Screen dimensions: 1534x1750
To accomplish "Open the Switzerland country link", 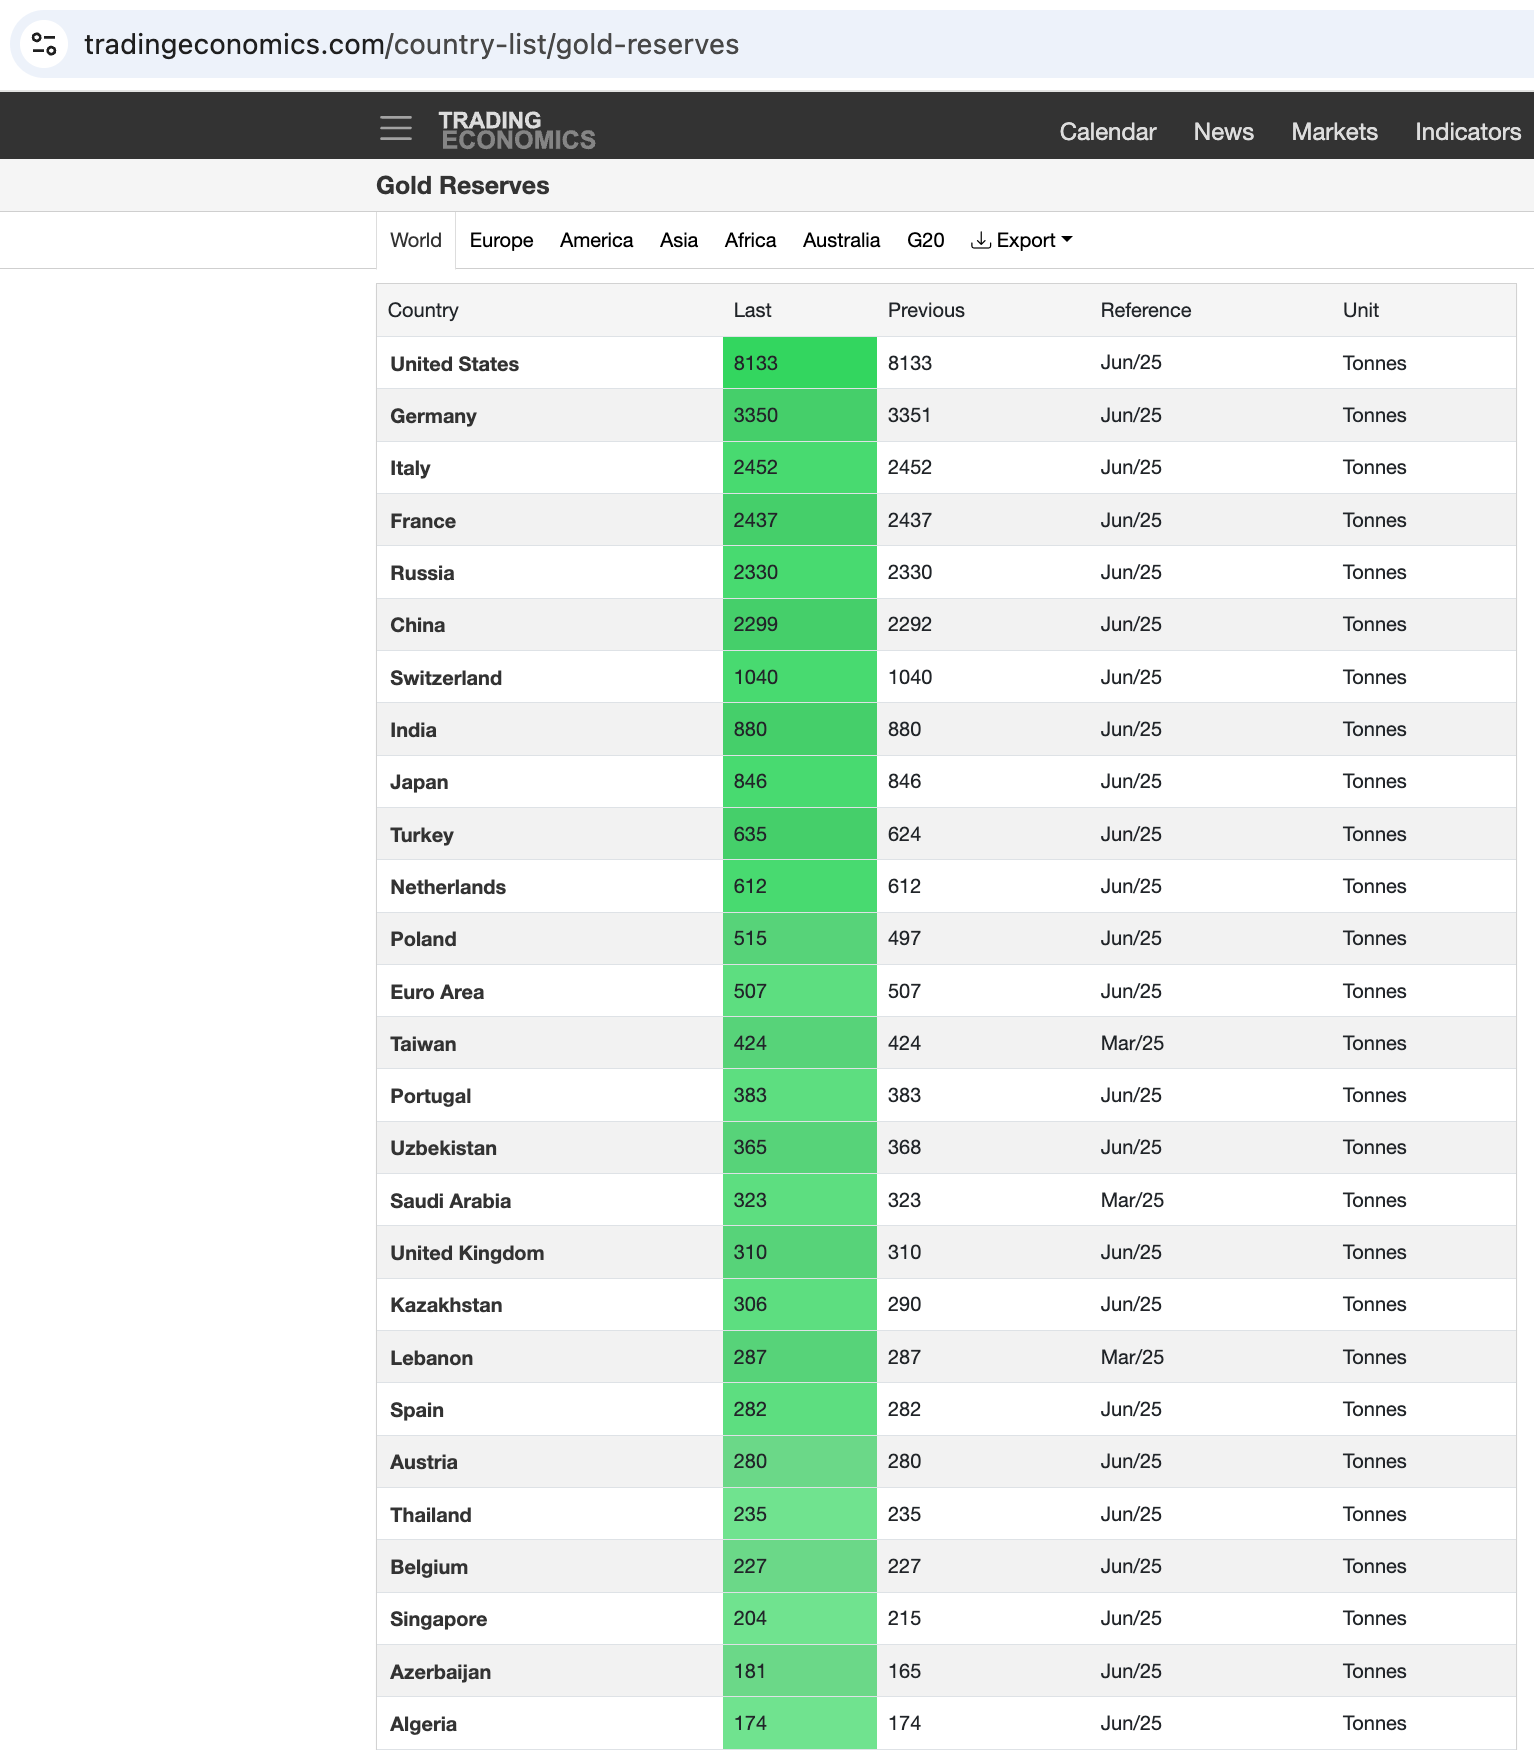I will click(446, 678).
